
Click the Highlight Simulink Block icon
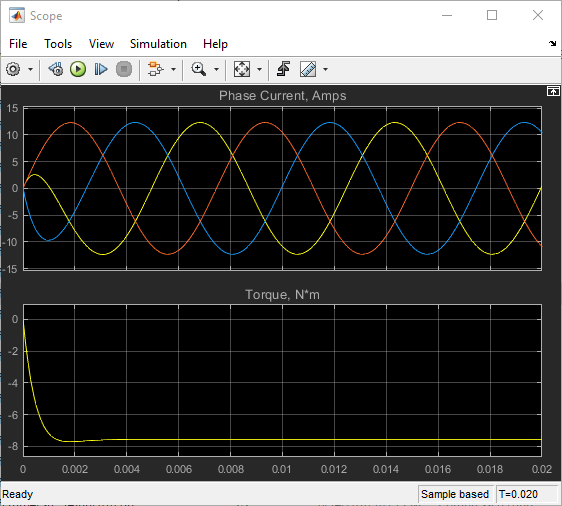(156, 69)
